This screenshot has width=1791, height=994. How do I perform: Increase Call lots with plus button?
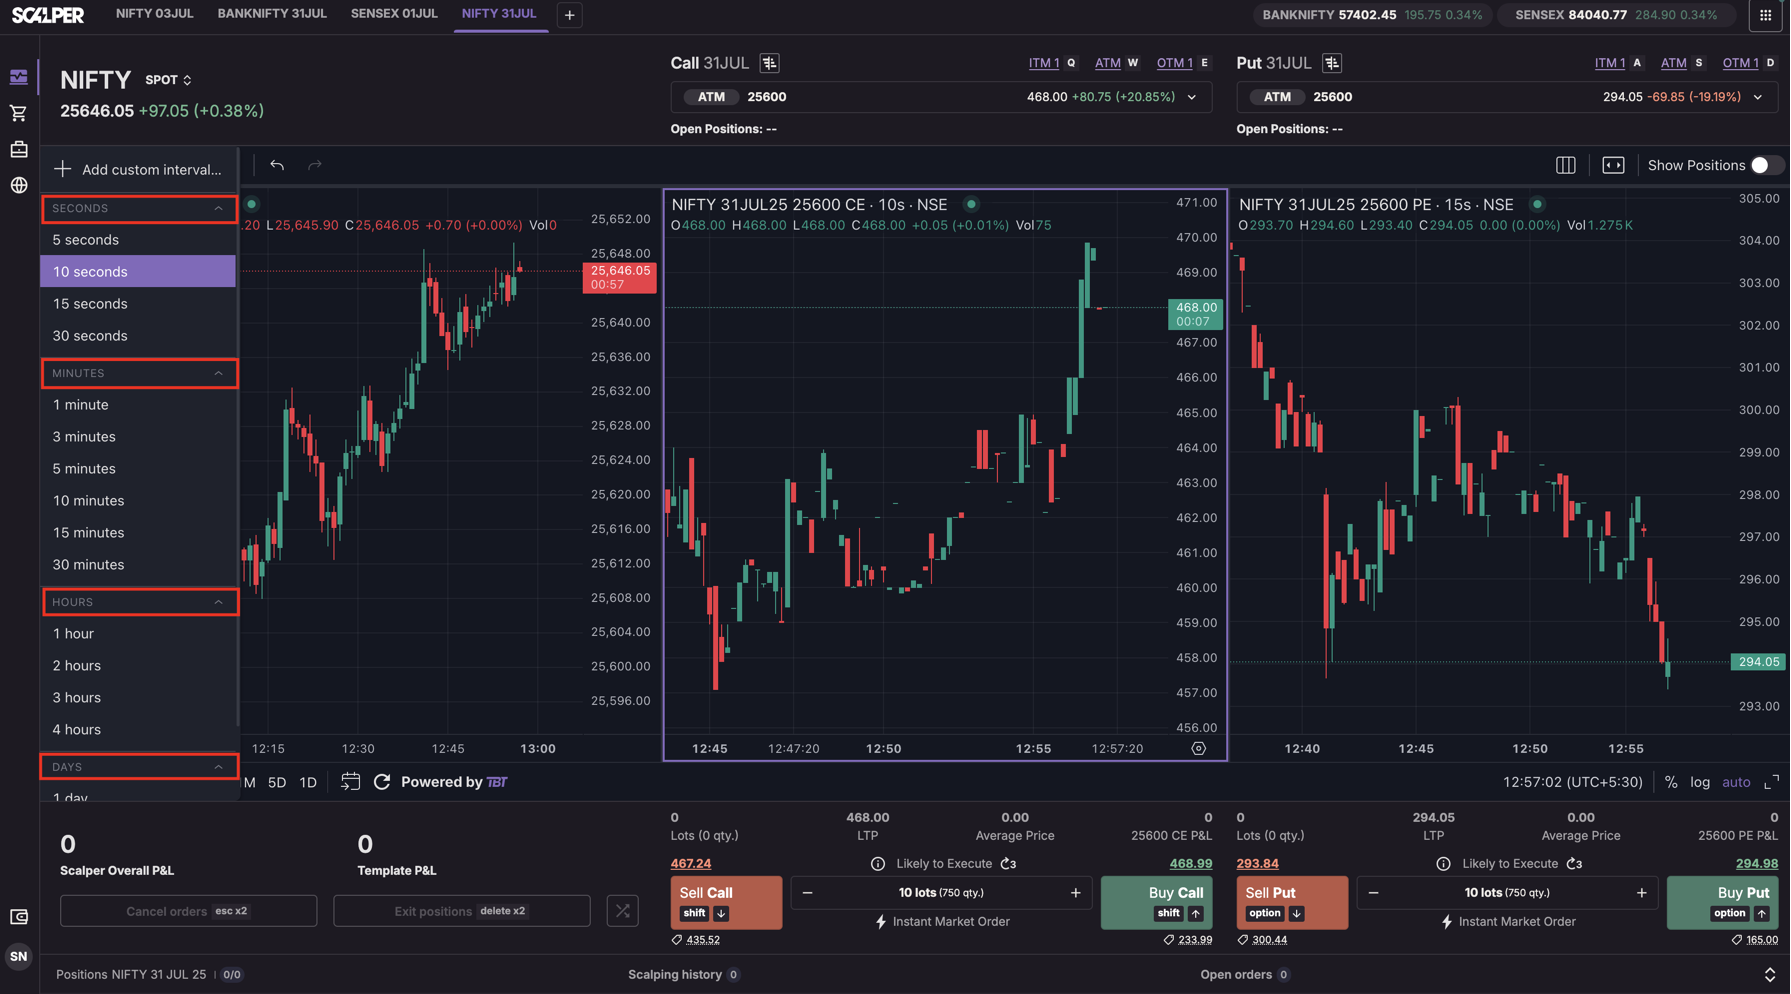[x=1076, y=893]
